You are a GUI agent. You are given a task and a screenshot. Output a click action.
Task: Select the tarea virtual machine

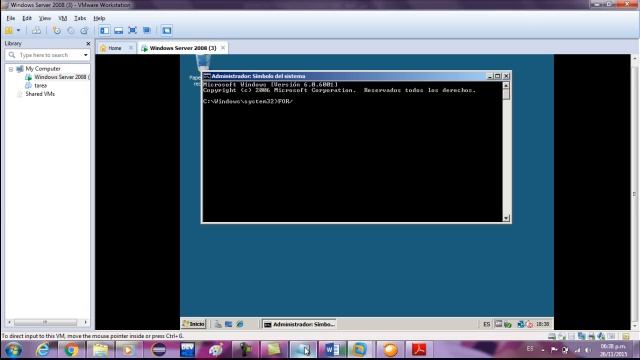tap(40, 85)
